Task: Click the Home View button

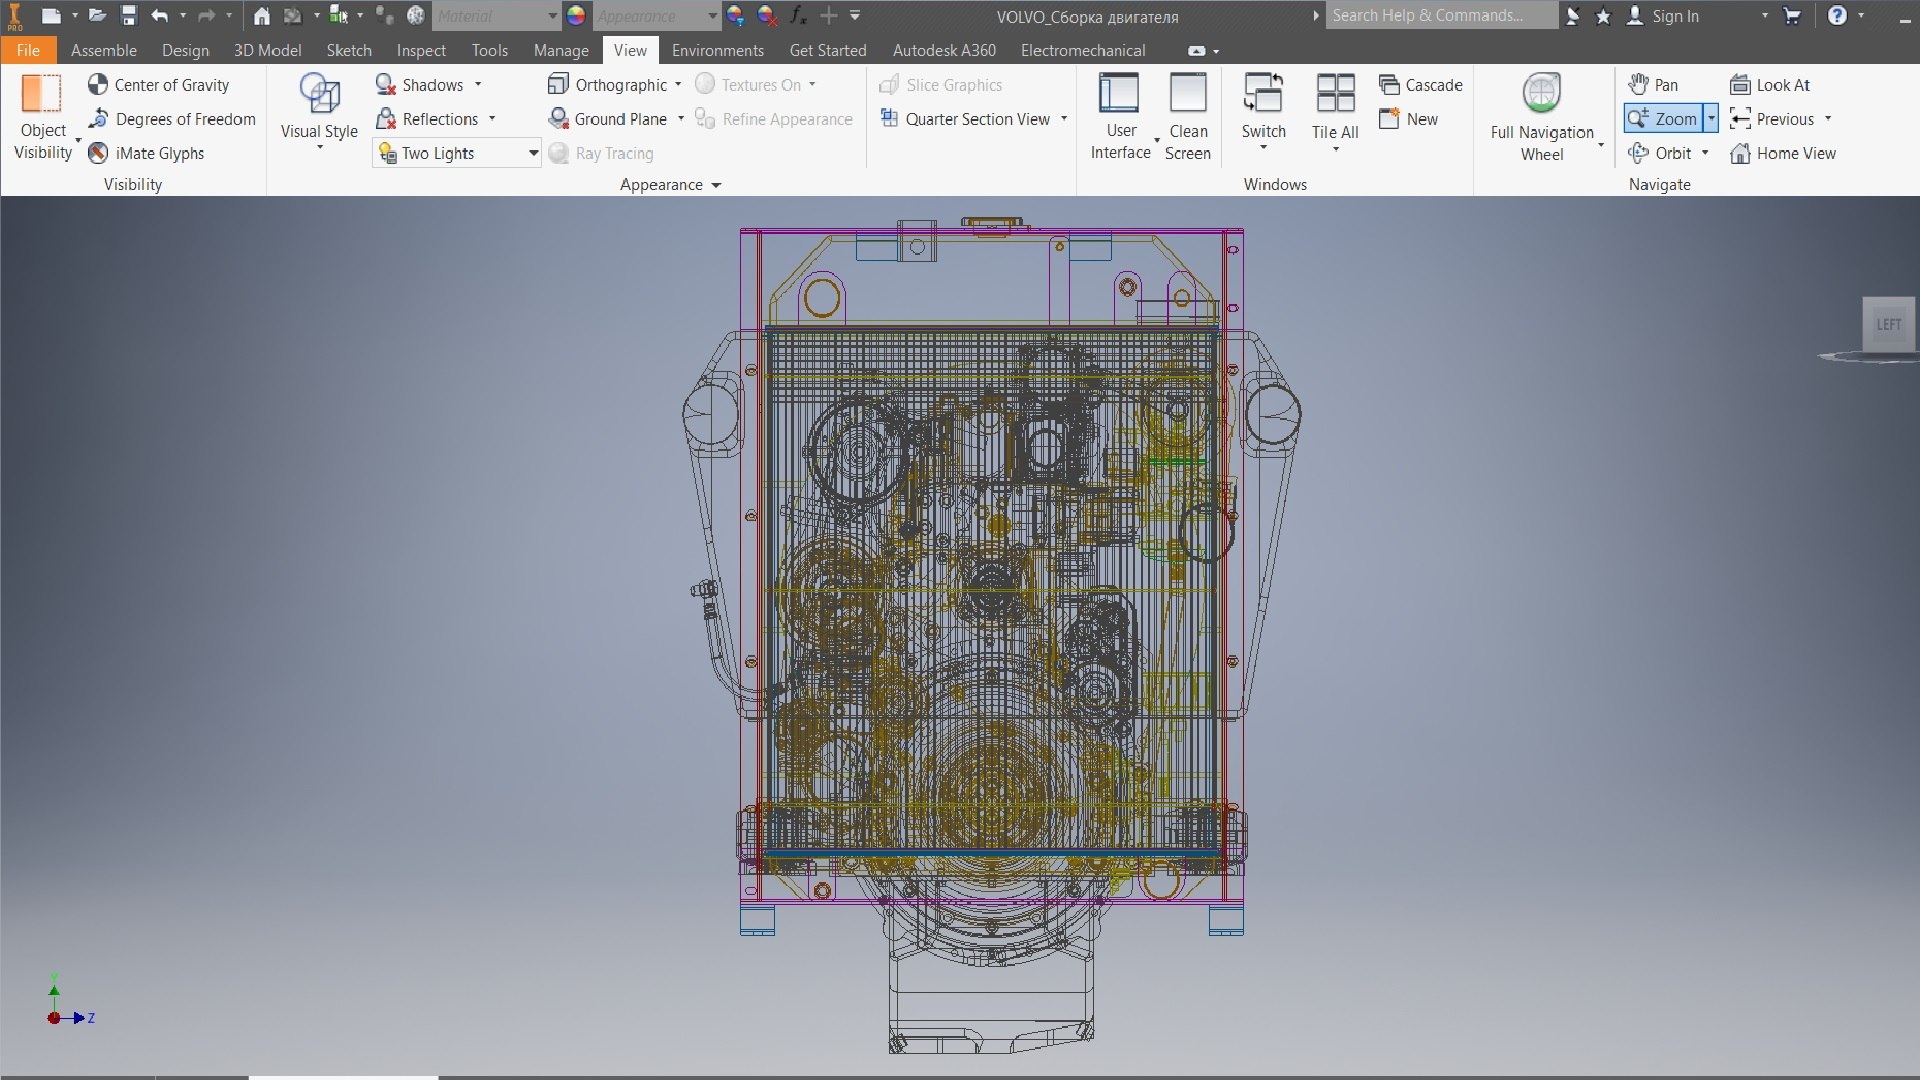Action: (1784, 153)
